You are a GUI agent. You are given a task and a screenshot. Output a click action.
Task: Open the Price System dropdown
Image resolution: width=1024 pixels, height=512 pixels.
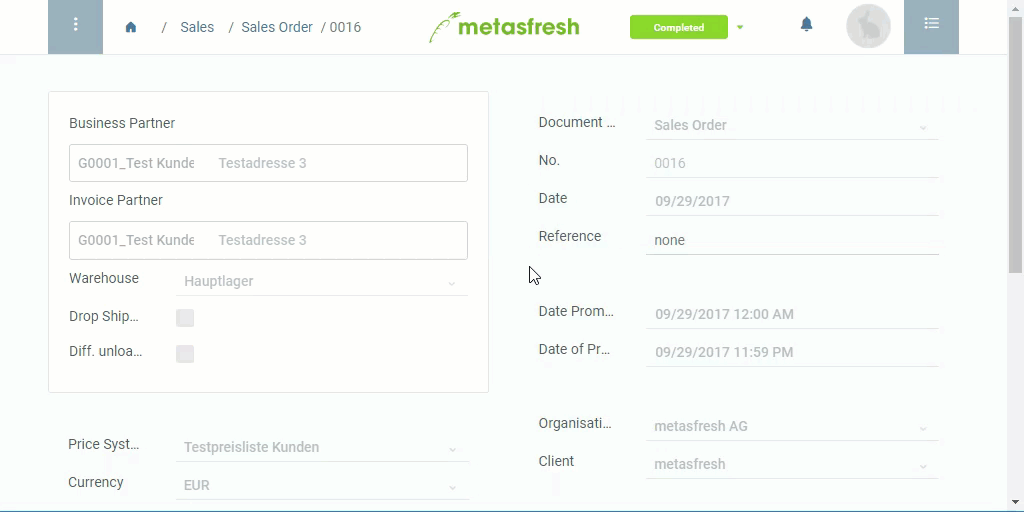point(322,447)
